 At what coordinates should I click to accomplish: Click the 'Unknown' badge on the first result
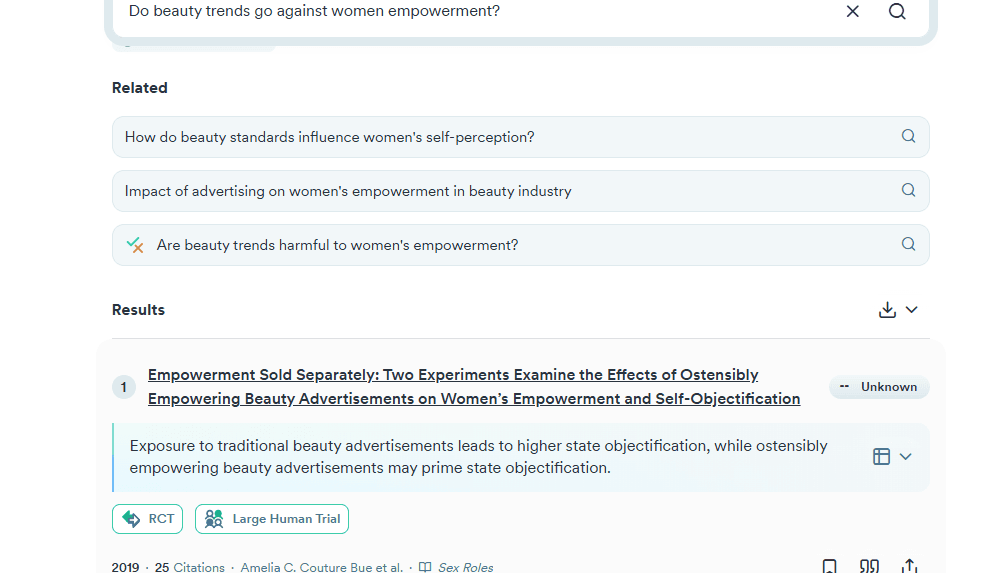[x=879, y=387]
